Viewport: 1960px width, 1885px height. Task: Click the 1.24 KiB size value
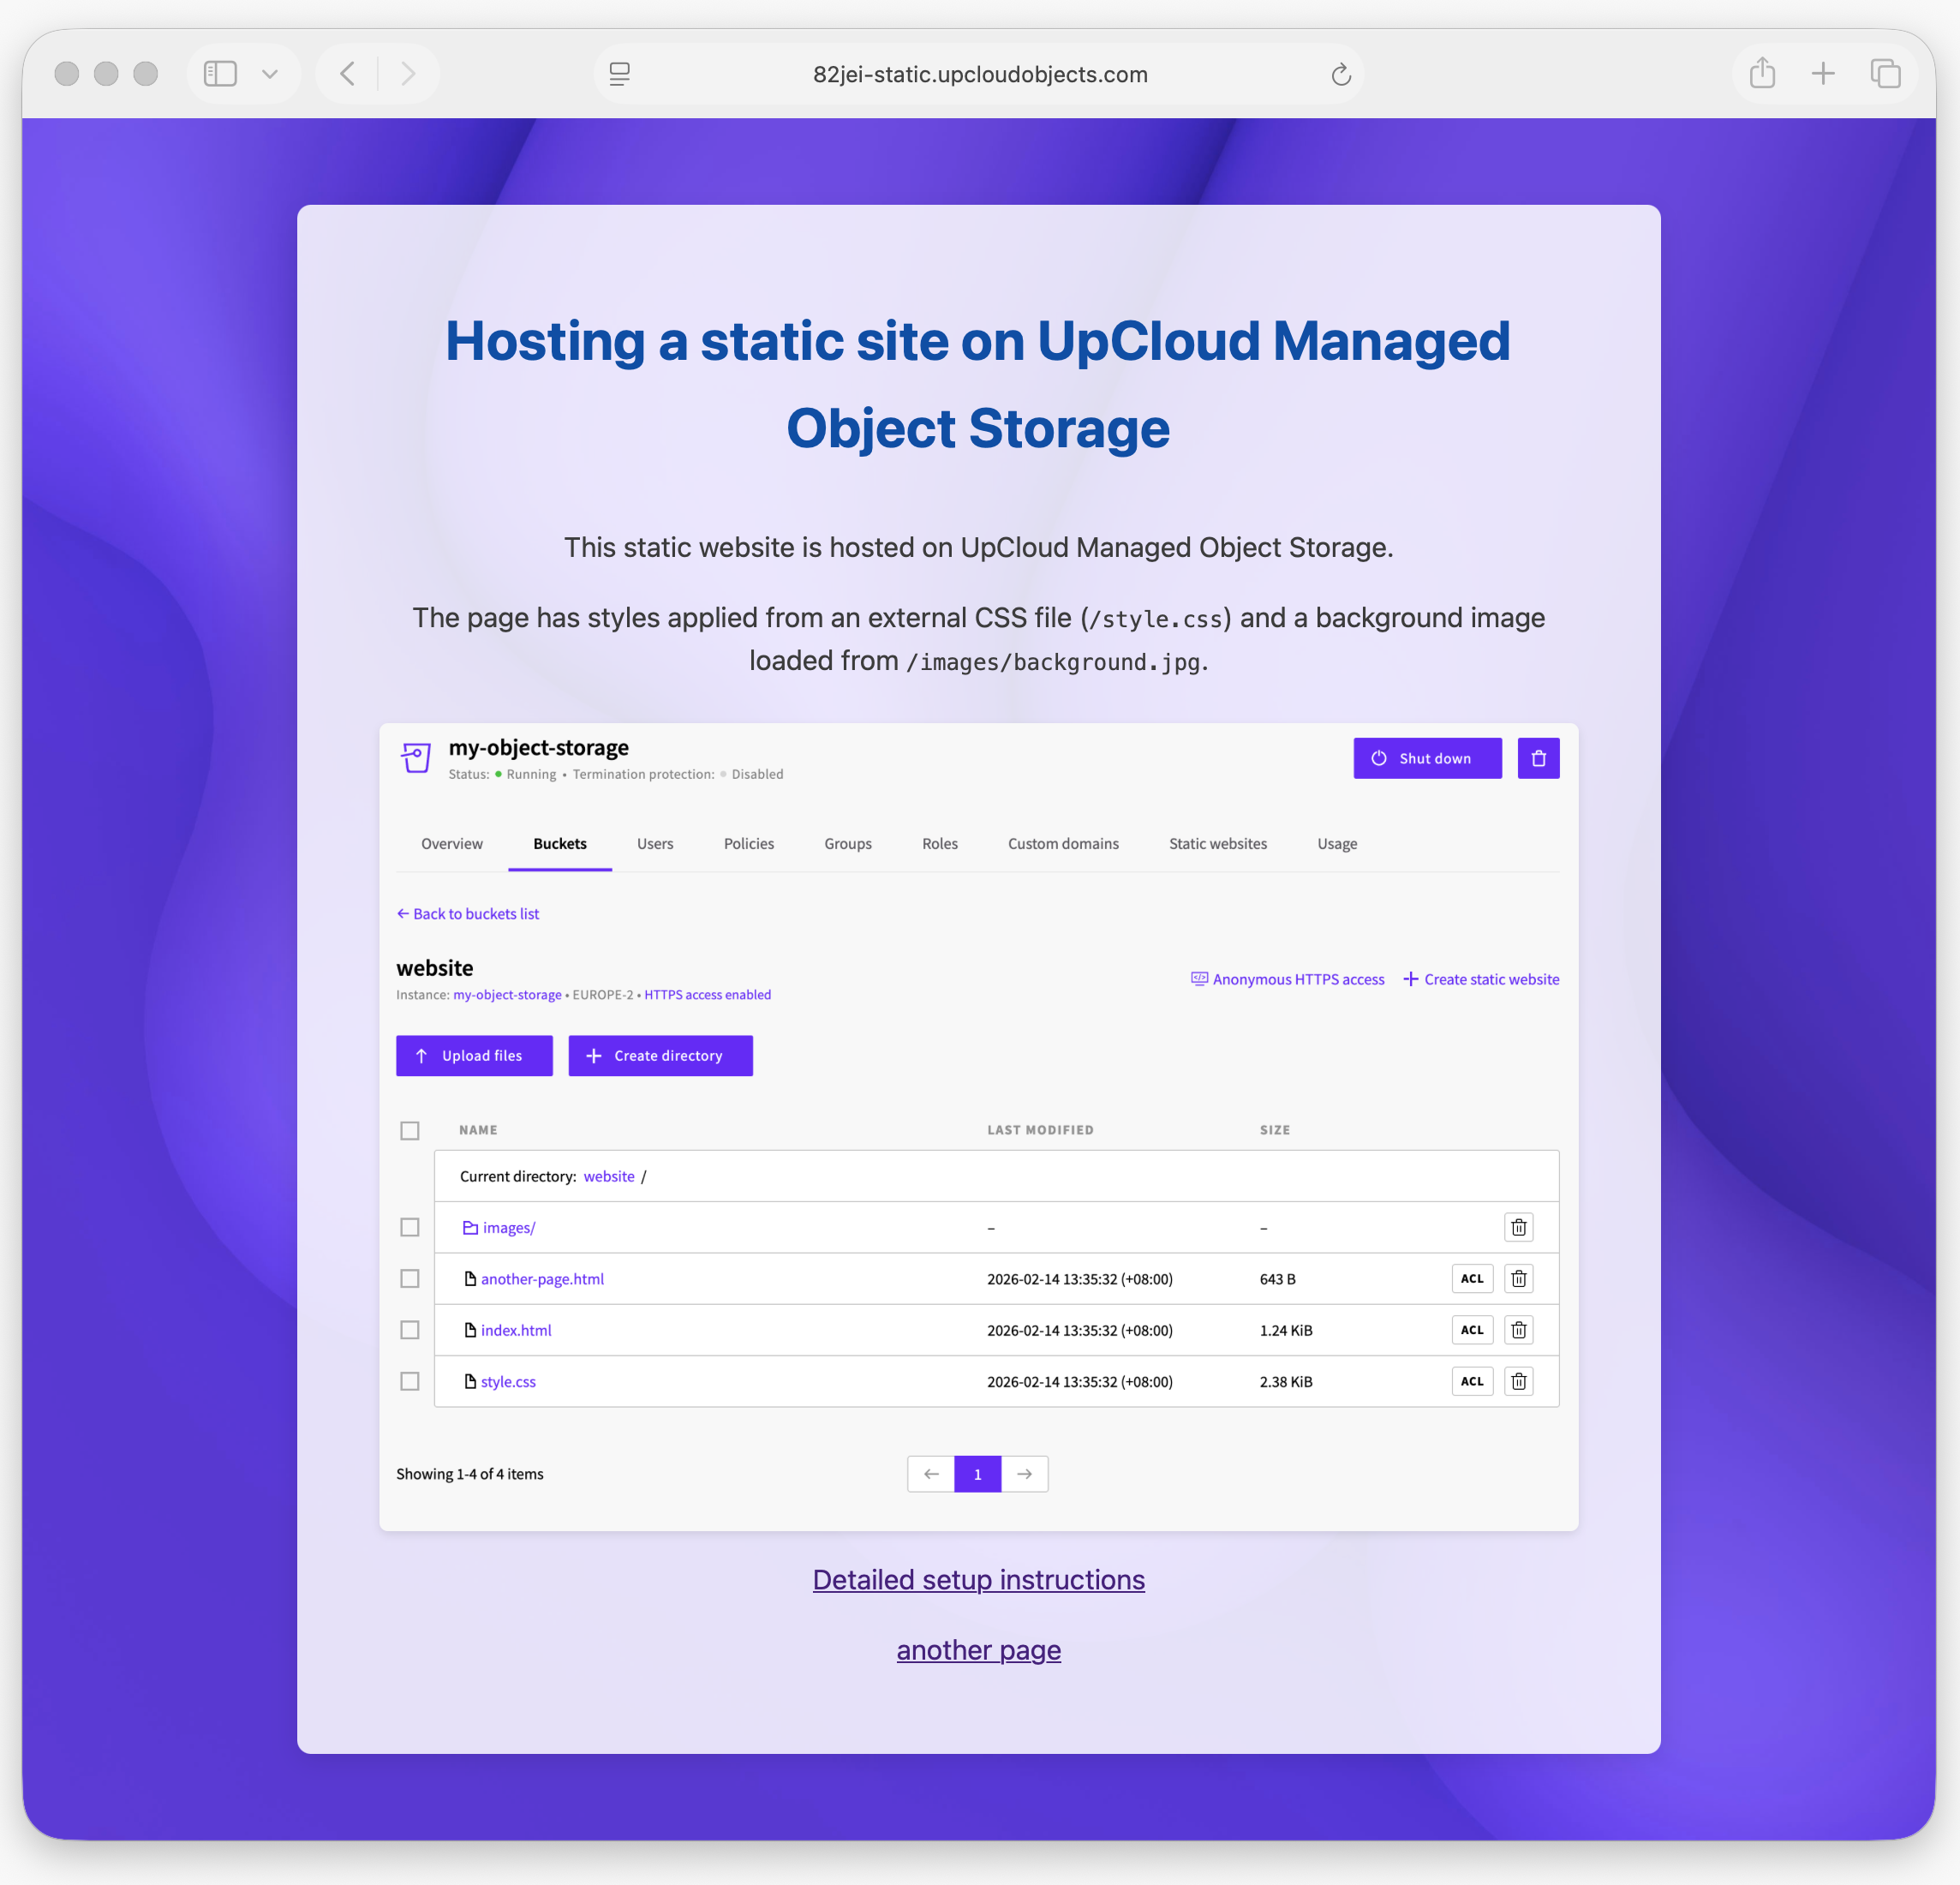(1286, 1330)
